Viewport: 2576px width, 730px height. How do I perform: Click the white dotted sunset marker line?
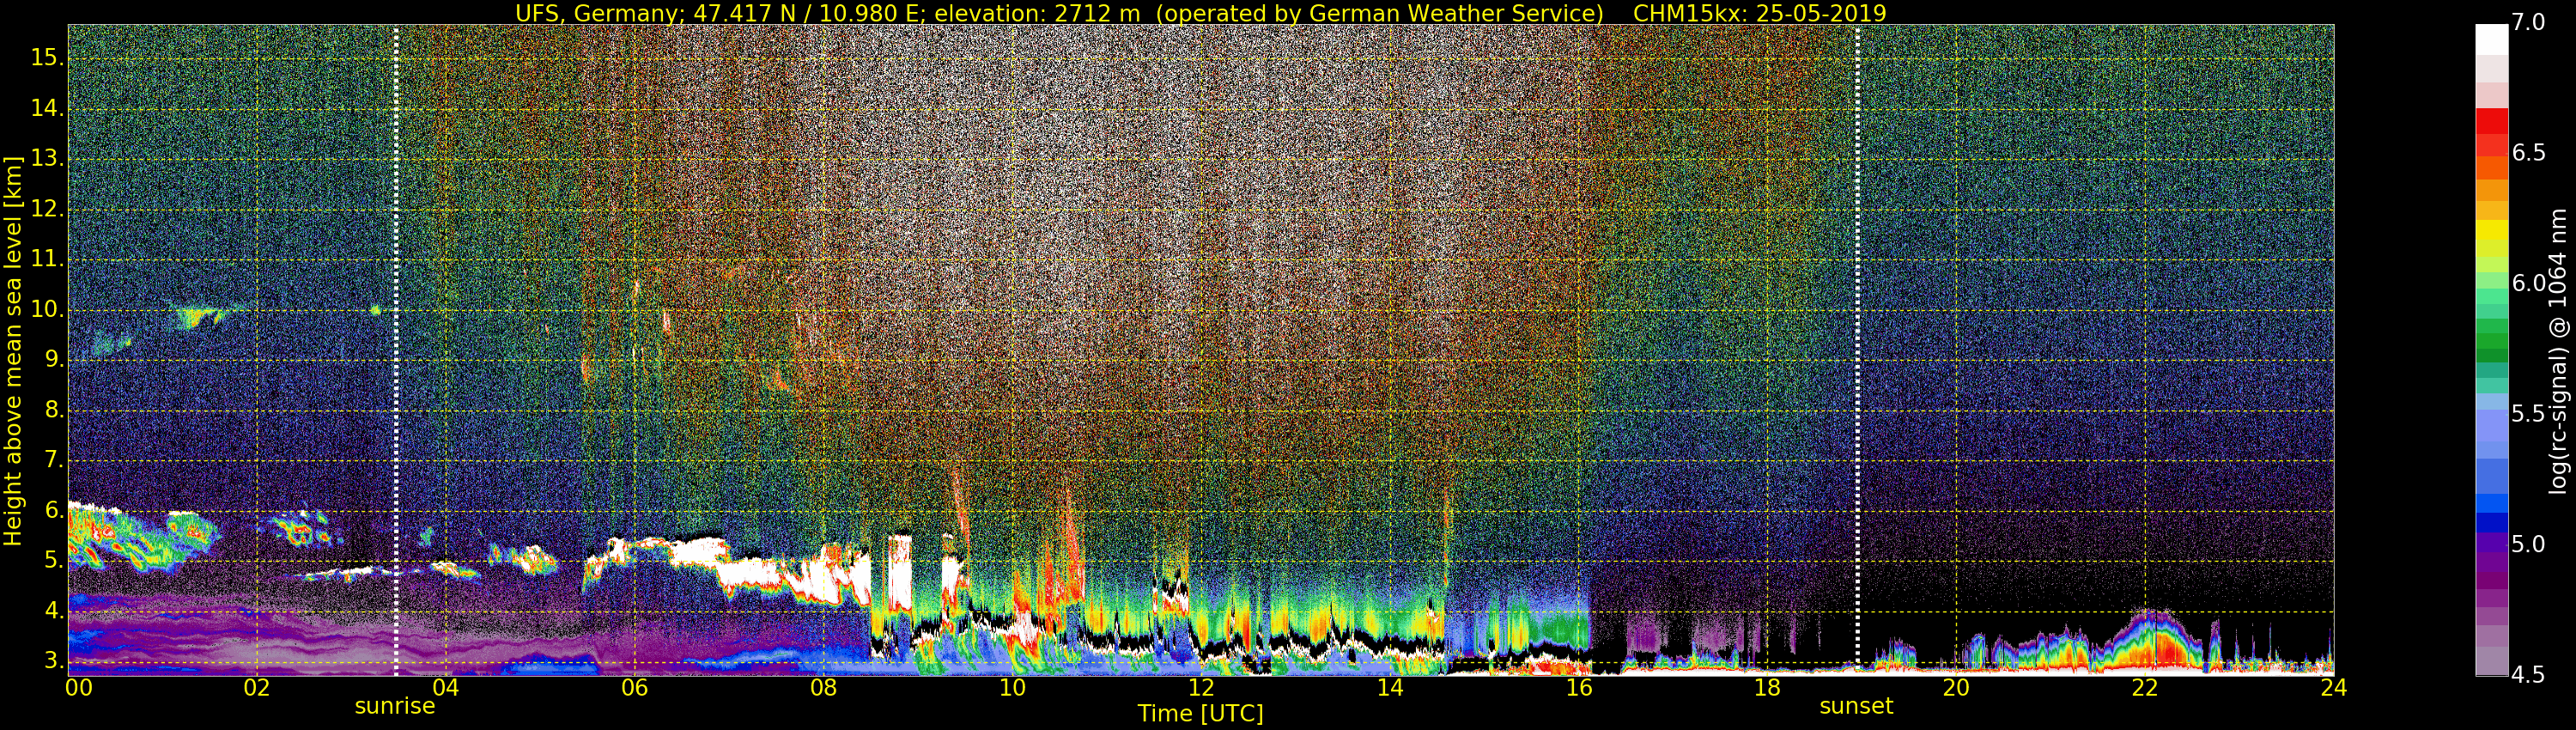(x=1857, y=350)
